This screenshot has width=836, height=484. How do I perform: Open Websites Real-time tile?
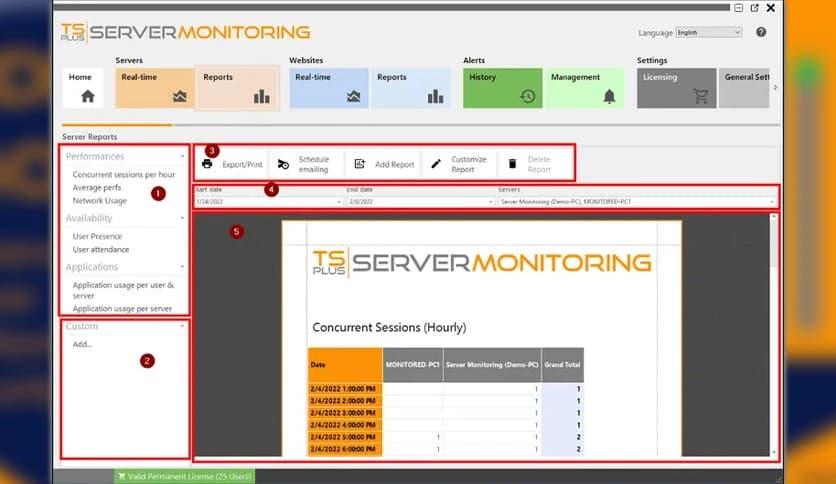328,88
